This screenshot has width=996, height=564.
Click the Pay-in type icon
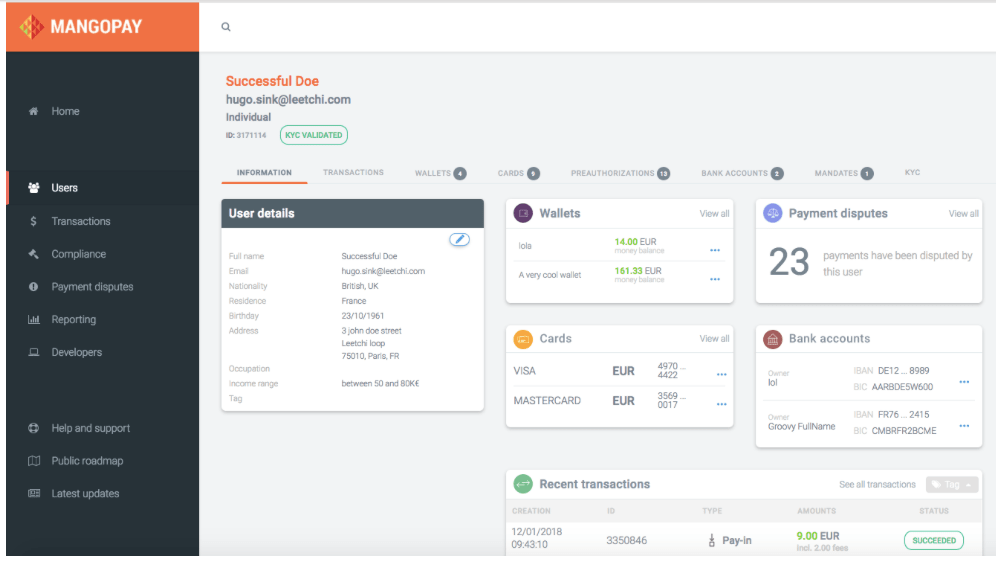(711, 540)
